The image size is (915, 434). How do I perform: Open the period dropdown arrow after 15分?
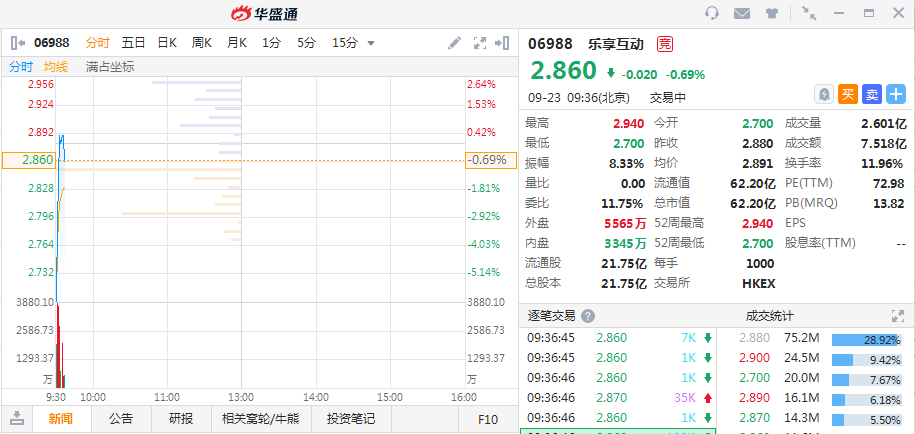(371, 43)
